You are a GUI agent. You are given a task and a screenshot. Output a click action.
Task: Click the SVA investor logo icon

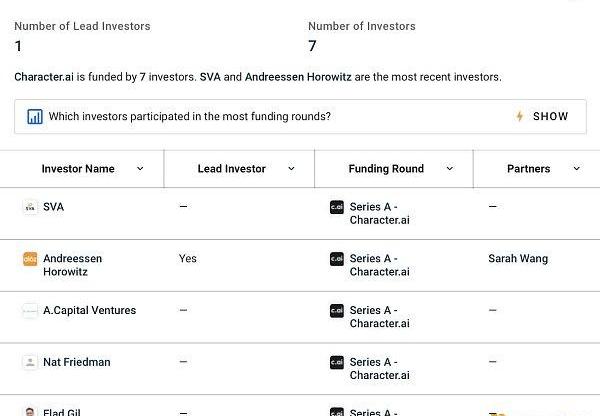click(x=30, y=207)
